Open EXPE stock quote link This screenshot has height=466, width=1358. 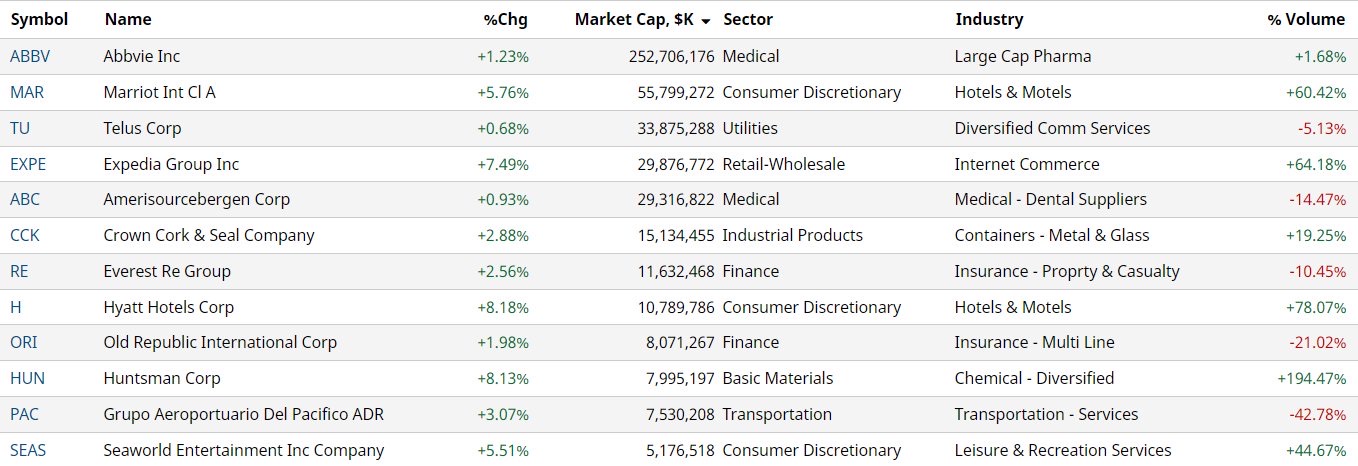coord(28,164)
